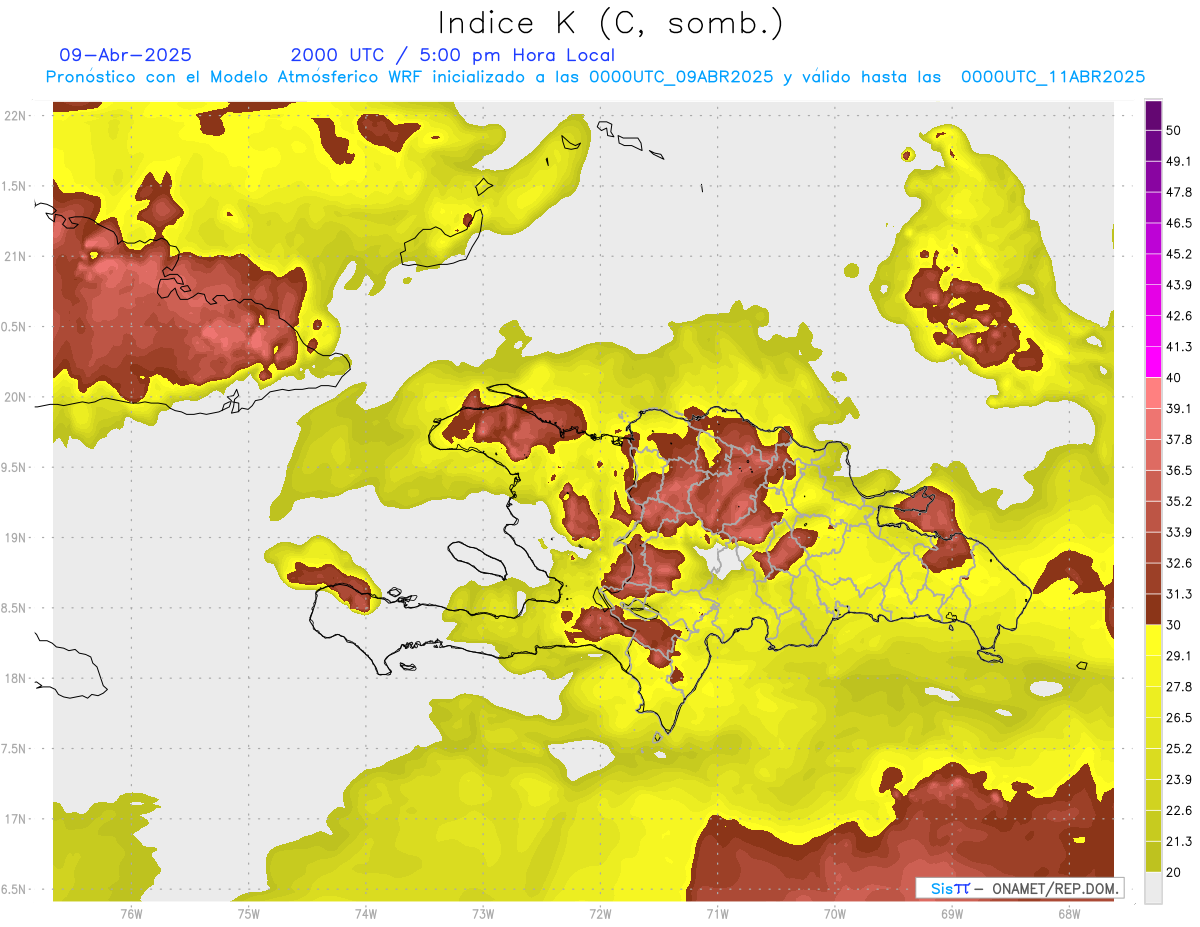This screenshot has width=1200, height=927.
Task: Click the "23.9" colorbar value
Action: point(1179,780)
